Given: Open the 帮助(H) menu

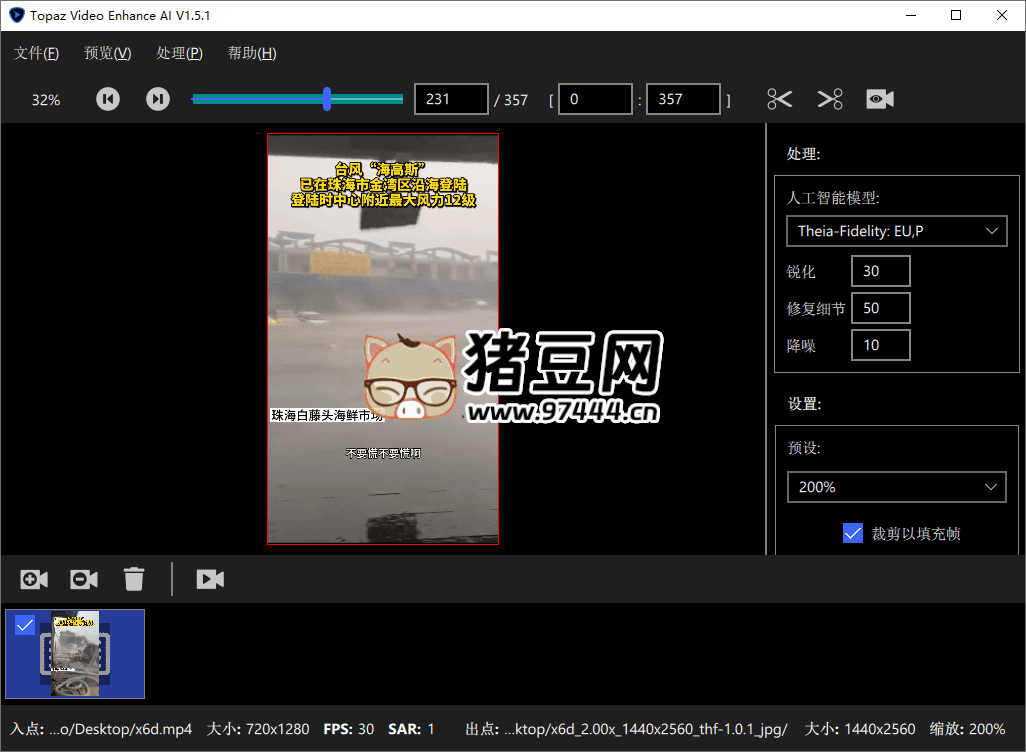Looking at the screenshot, I should (x=252, y=53).
